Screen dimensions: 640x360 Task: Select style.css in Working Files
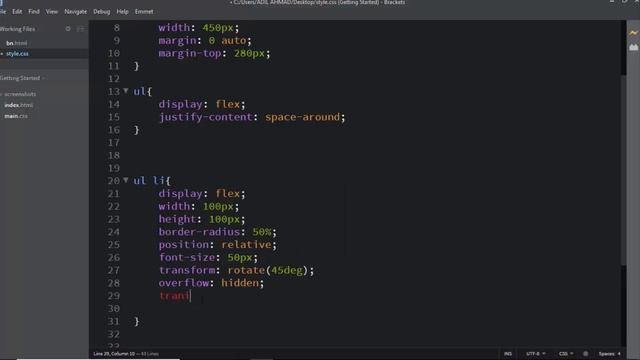click(17, 53)
